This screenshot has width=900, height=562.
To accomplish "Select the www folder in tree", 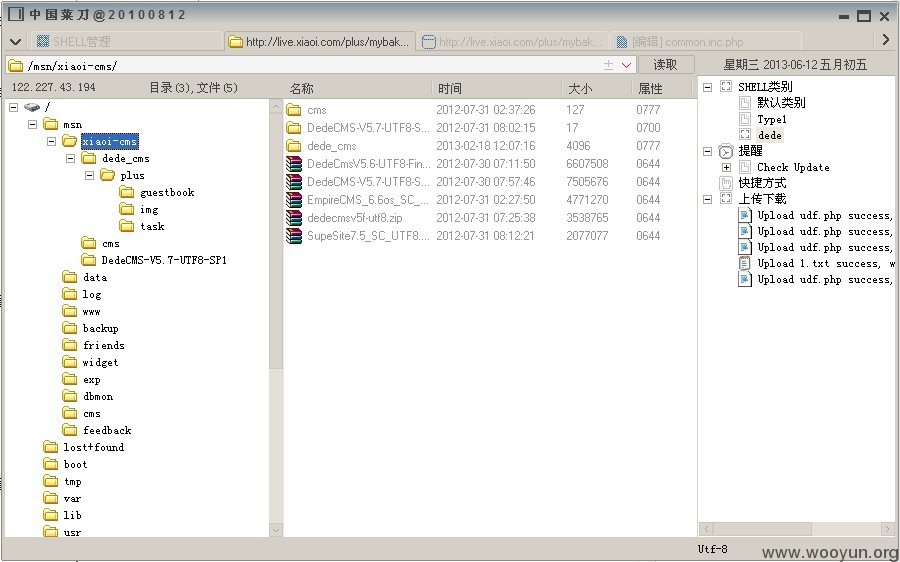I will (x=91, y=311).
